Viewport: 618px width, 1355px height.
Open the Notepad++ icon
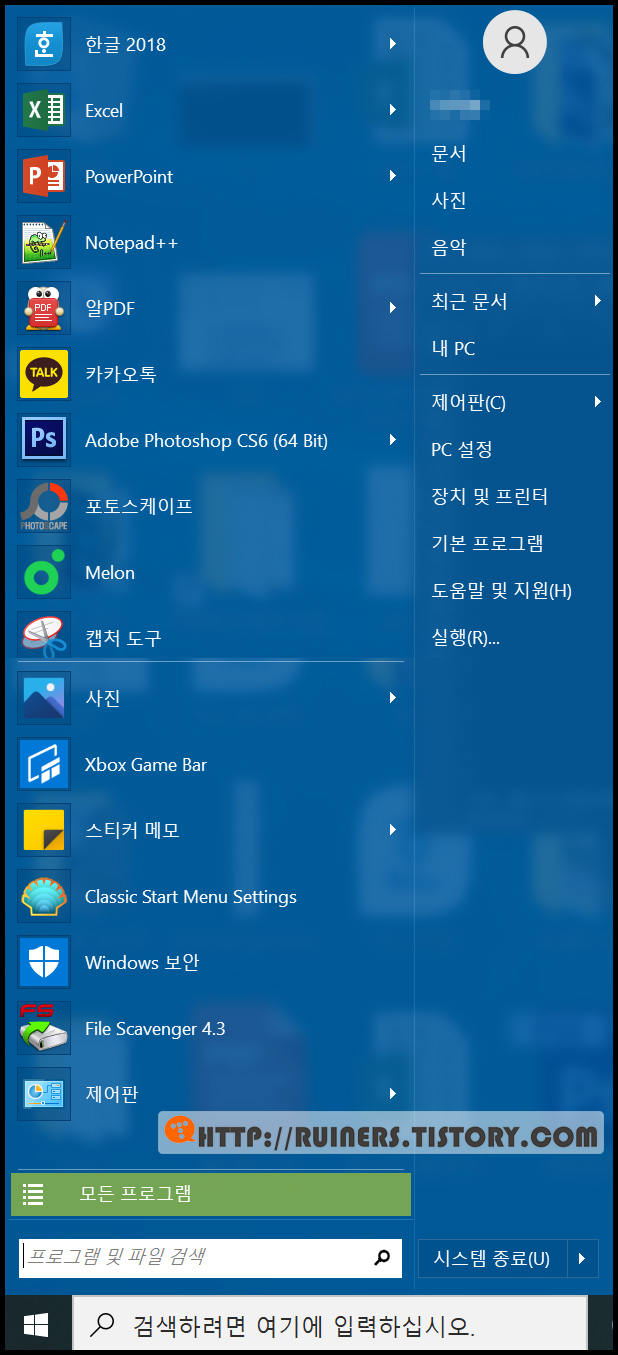pos(44,242)
